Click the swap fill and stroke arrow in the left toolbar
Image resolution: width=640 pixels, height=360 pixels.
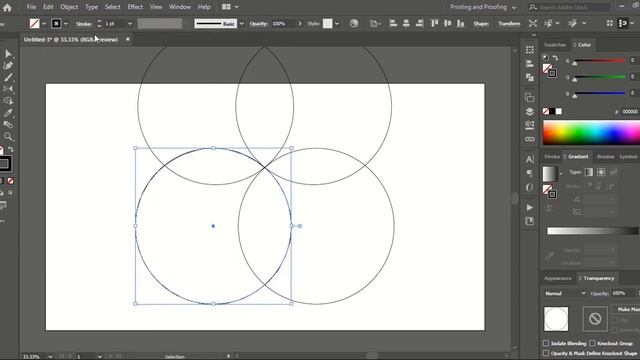[11, 149]
